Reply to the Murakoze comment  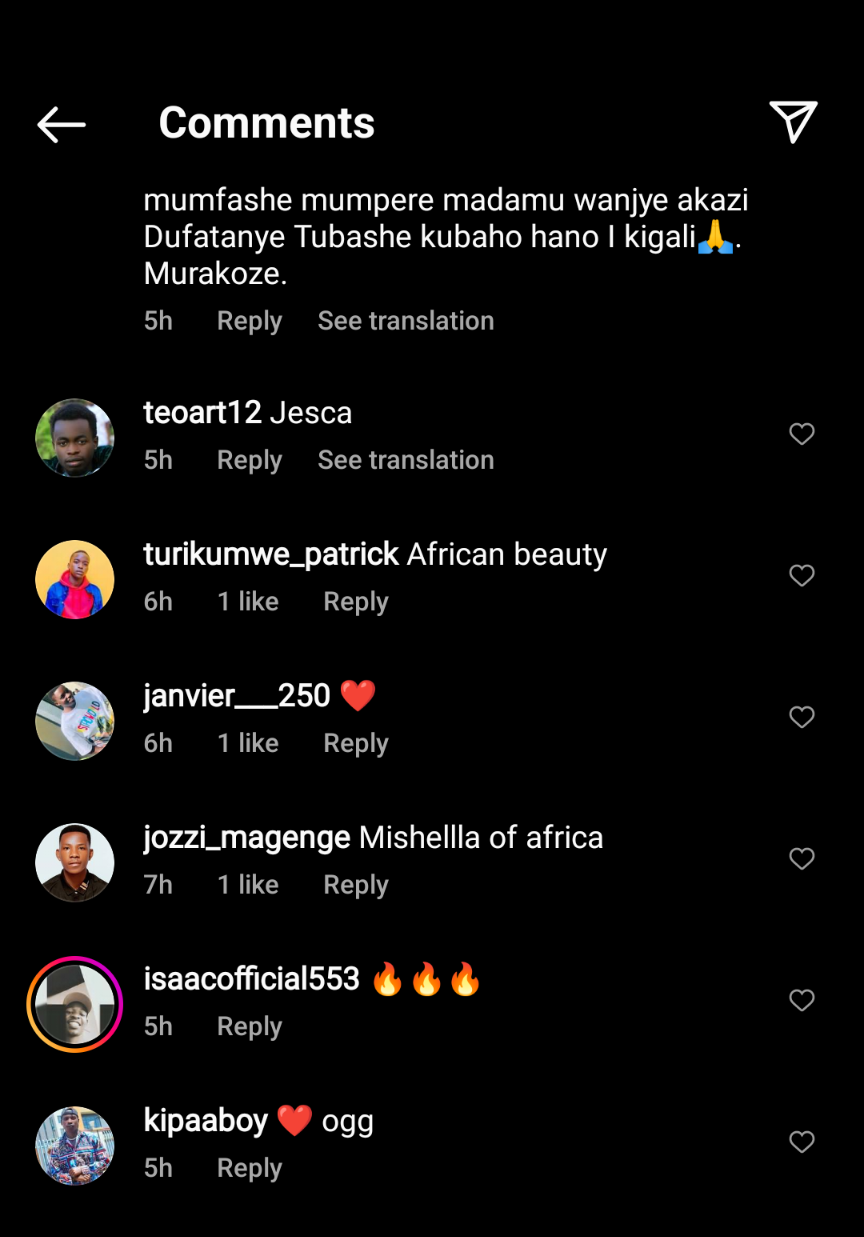[250, 321]
